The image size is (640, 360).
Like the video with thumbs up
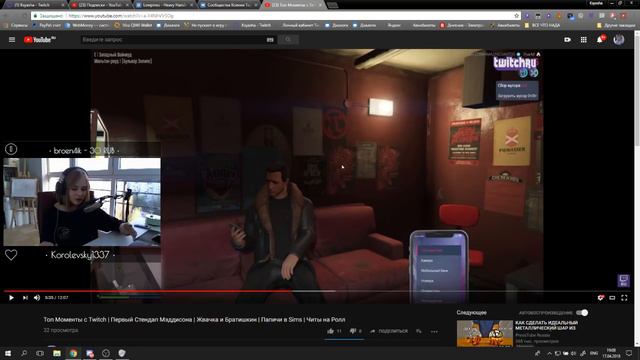pyautogui.click(x=331, y=331)
